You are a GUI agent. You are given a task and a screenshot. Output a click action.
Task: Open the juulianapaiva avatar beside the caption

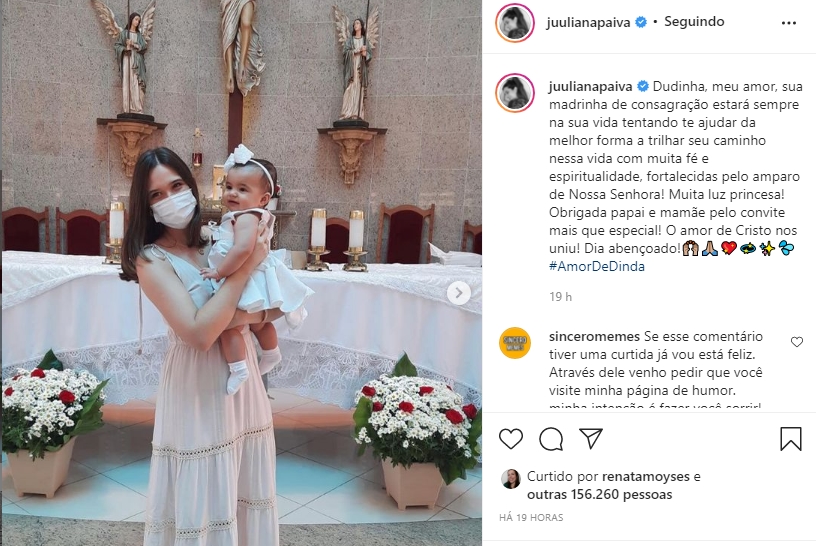[x=515, y=93]
